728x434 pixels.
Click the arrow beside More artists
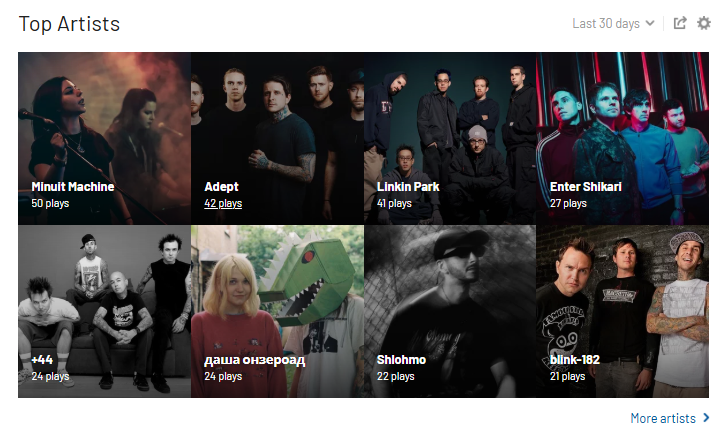(x=706, y=418)
